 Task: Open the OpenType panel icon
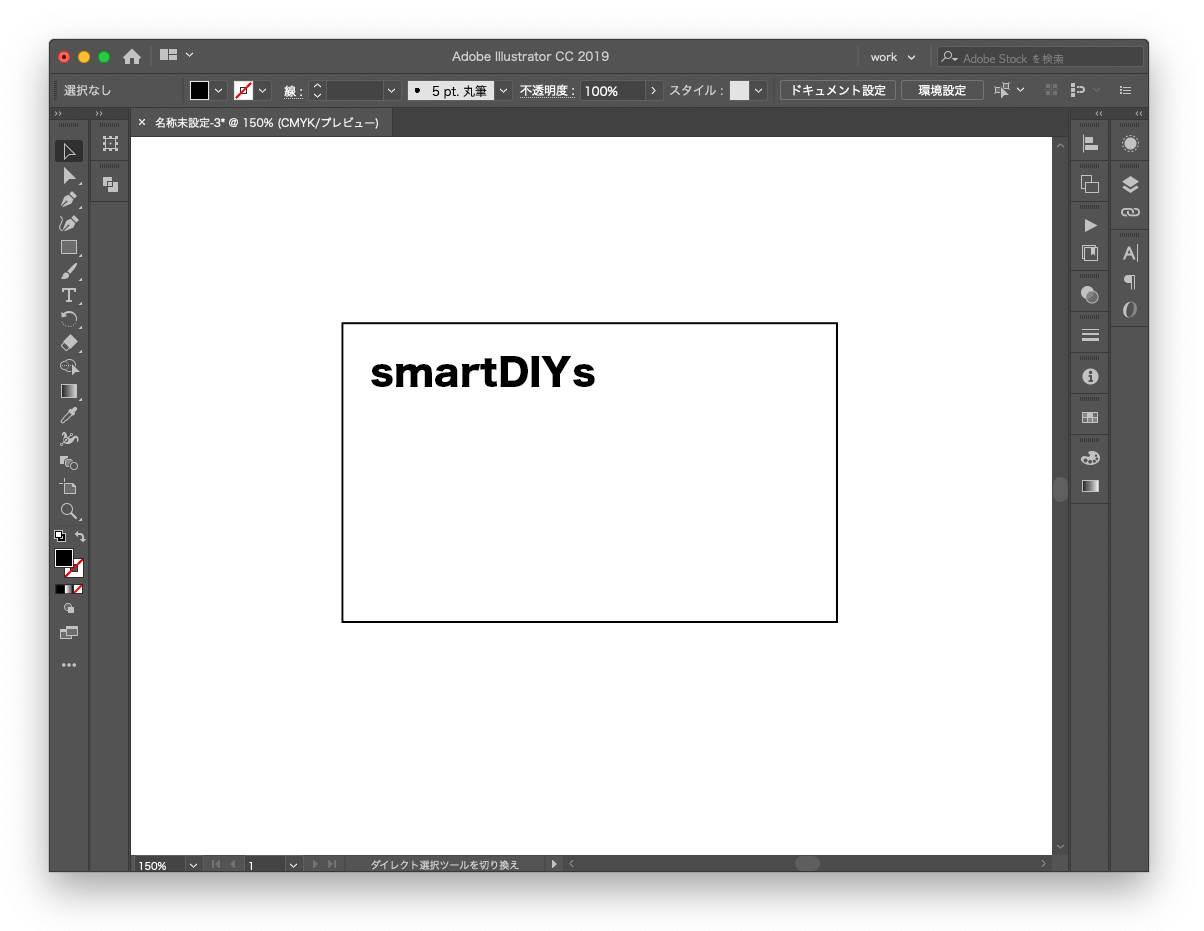tap(1130, 310)
